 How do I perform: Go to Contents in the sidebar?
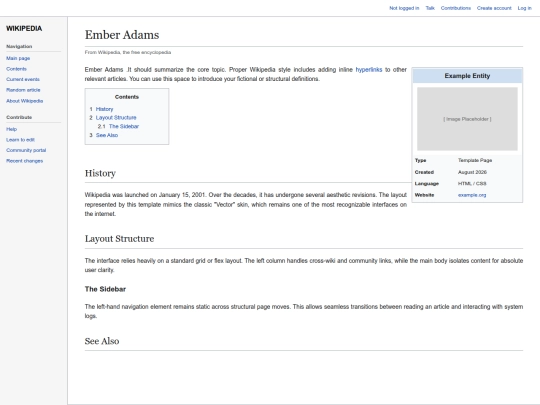16,69
